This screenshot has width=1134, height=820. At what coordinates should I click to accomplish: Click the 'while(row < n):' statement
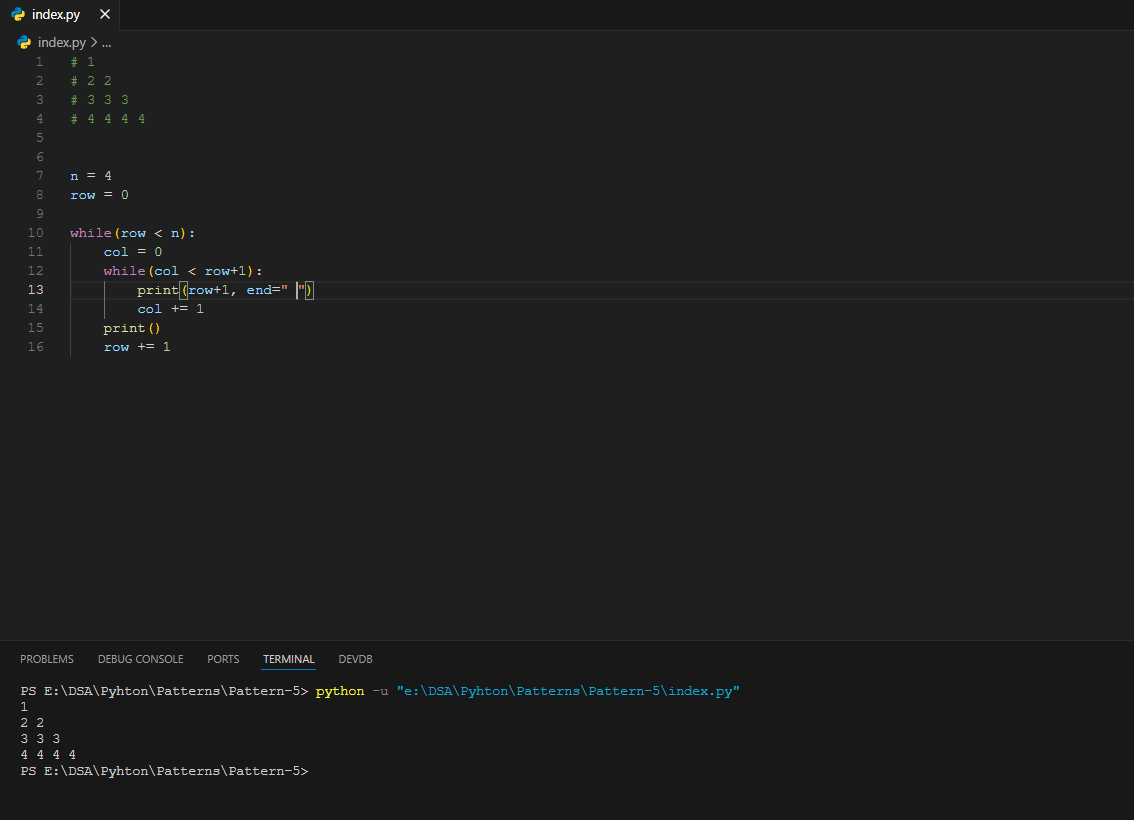pyautogui.click(x=132, y=233)
